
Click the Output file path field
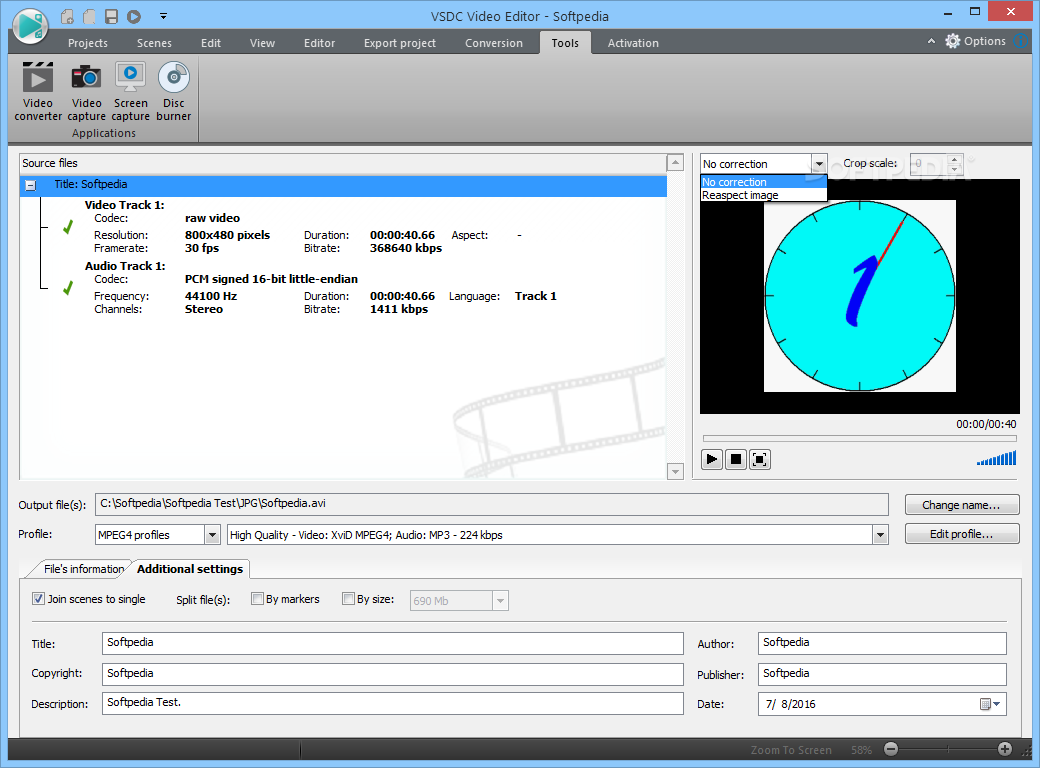tap(491, 504)
